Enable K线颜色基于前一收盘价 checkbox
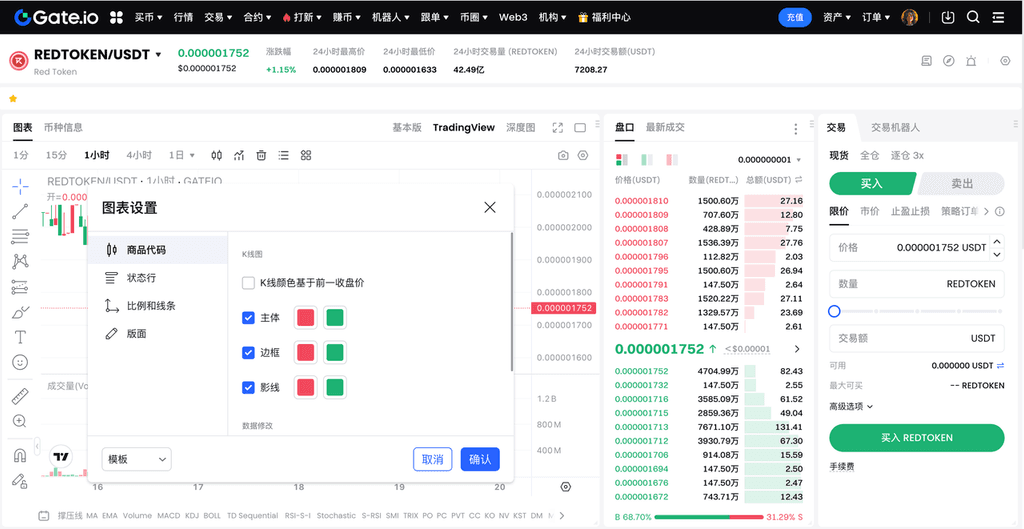The height and width of the screenshot is (529, 1024). tap(248, 283)
